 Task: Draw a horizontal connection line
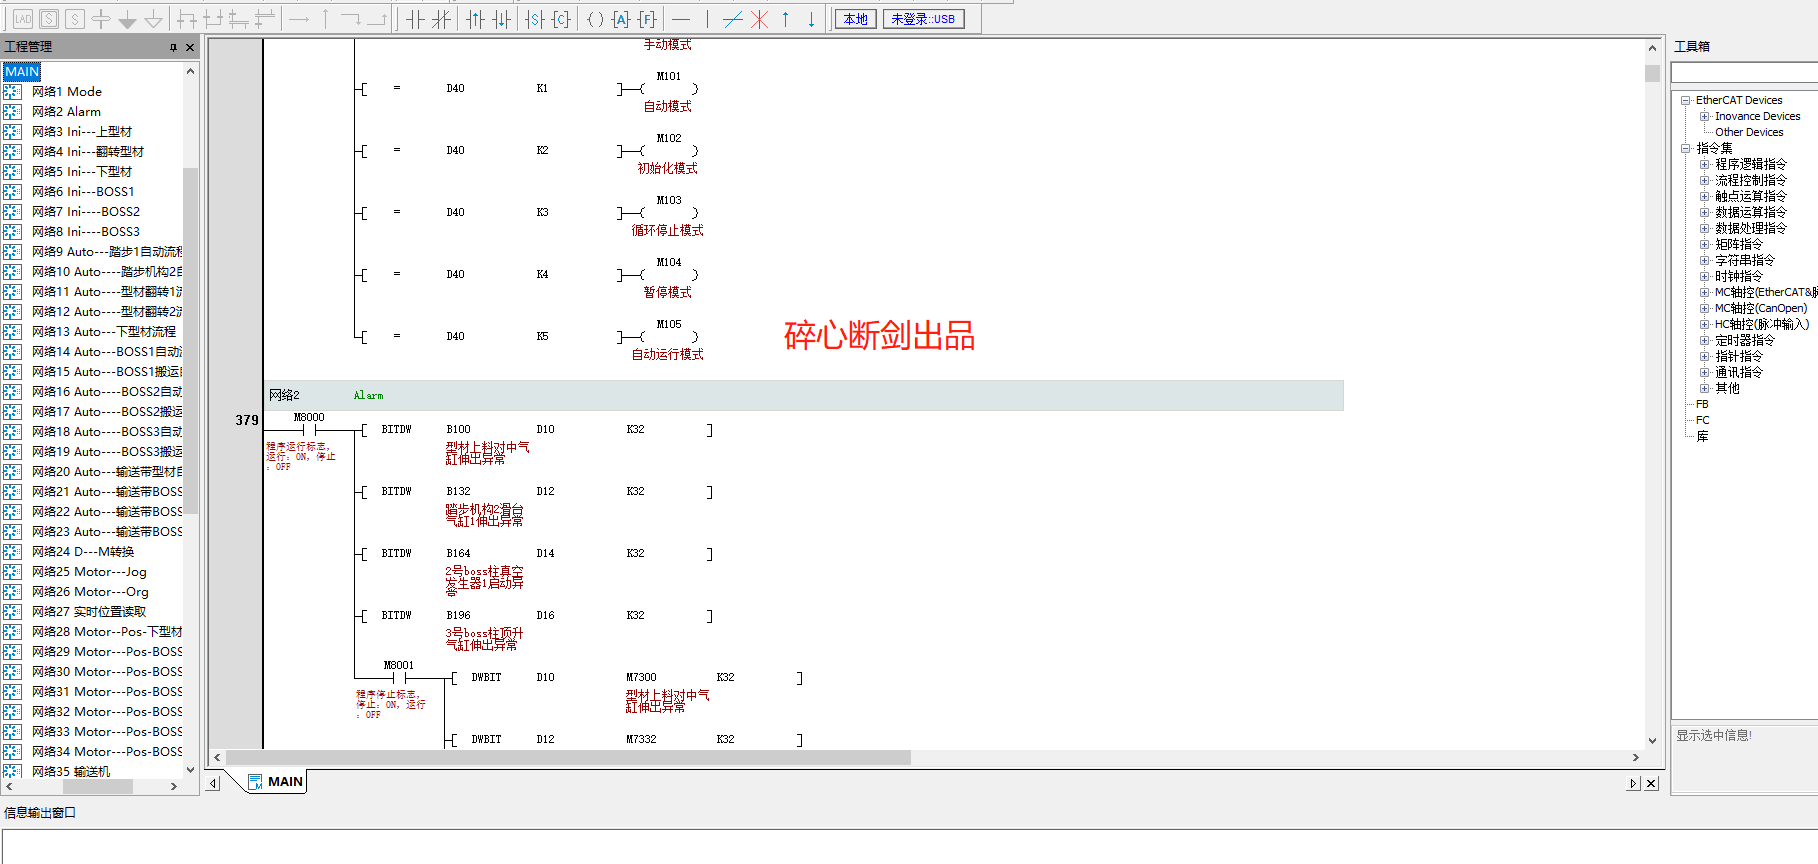coord(681,19)
